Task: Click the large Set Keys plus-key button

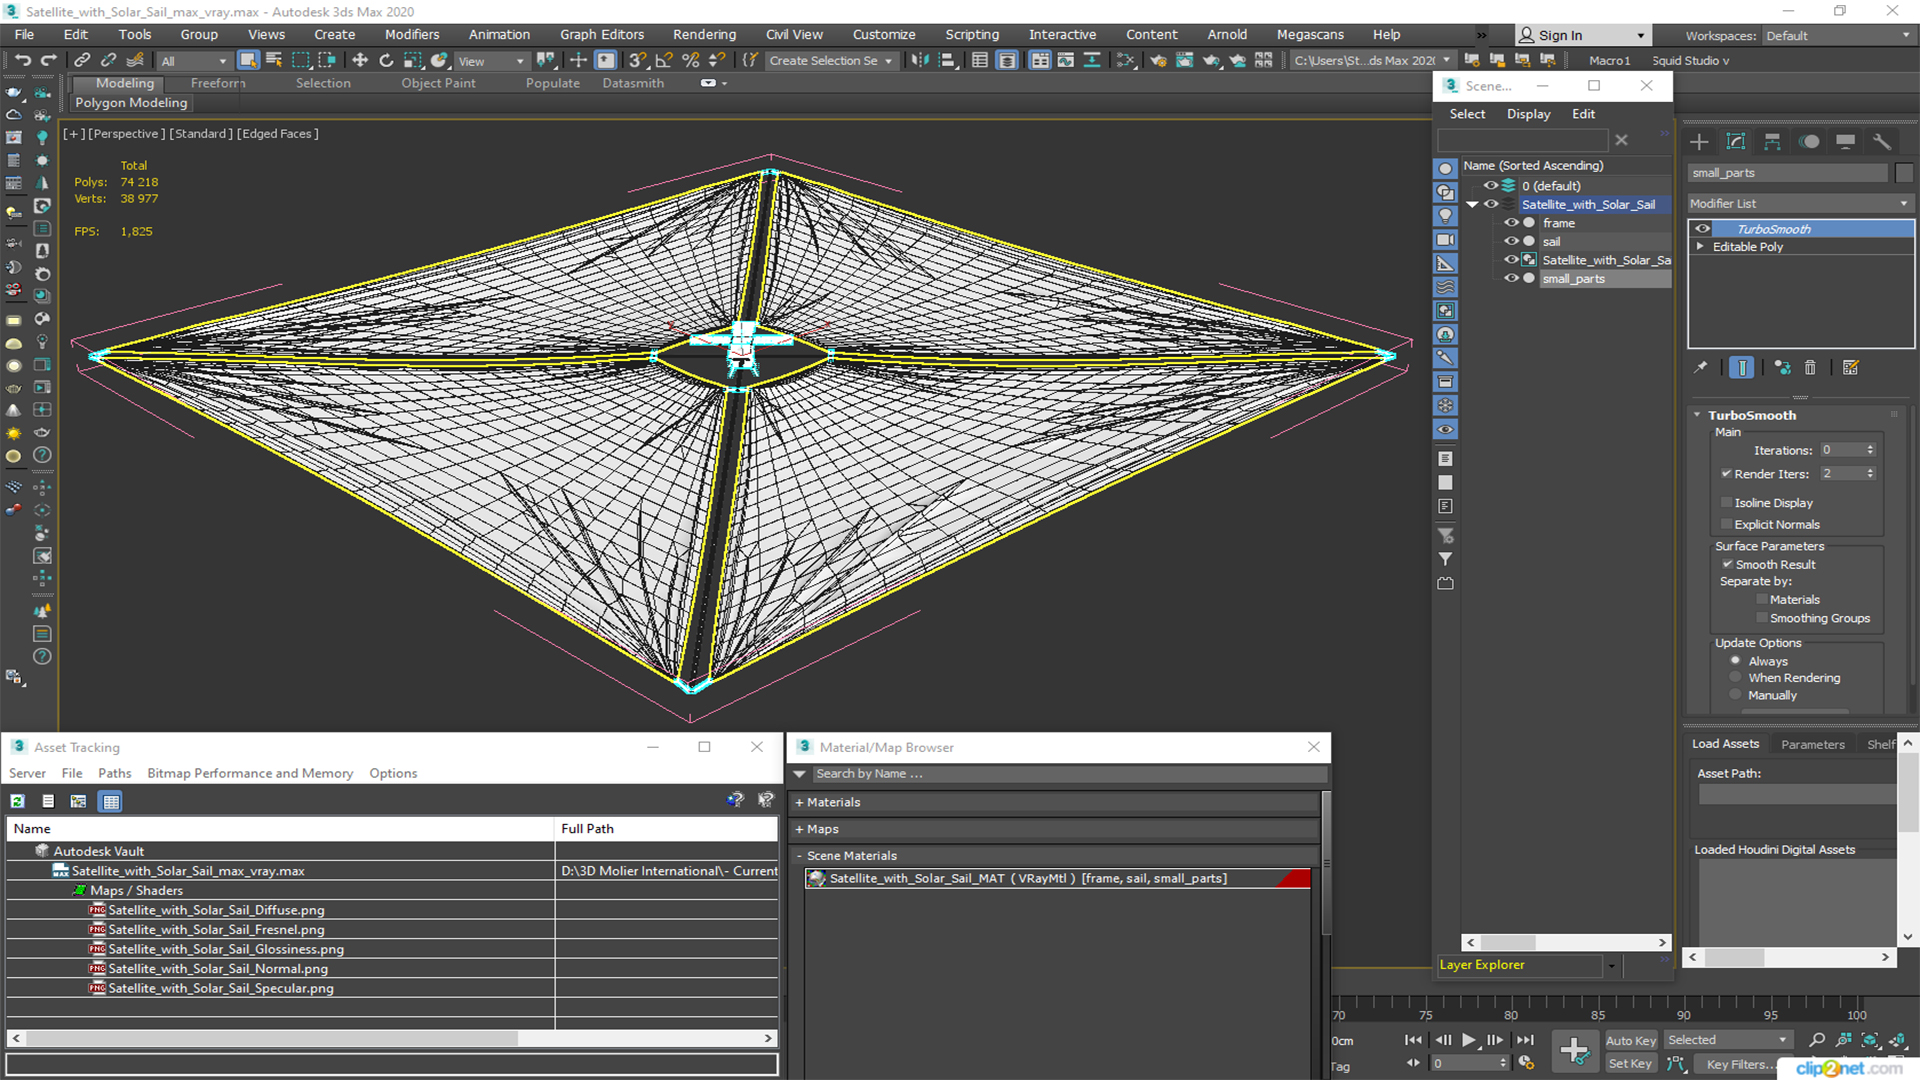Action: click(1574, 1051)
